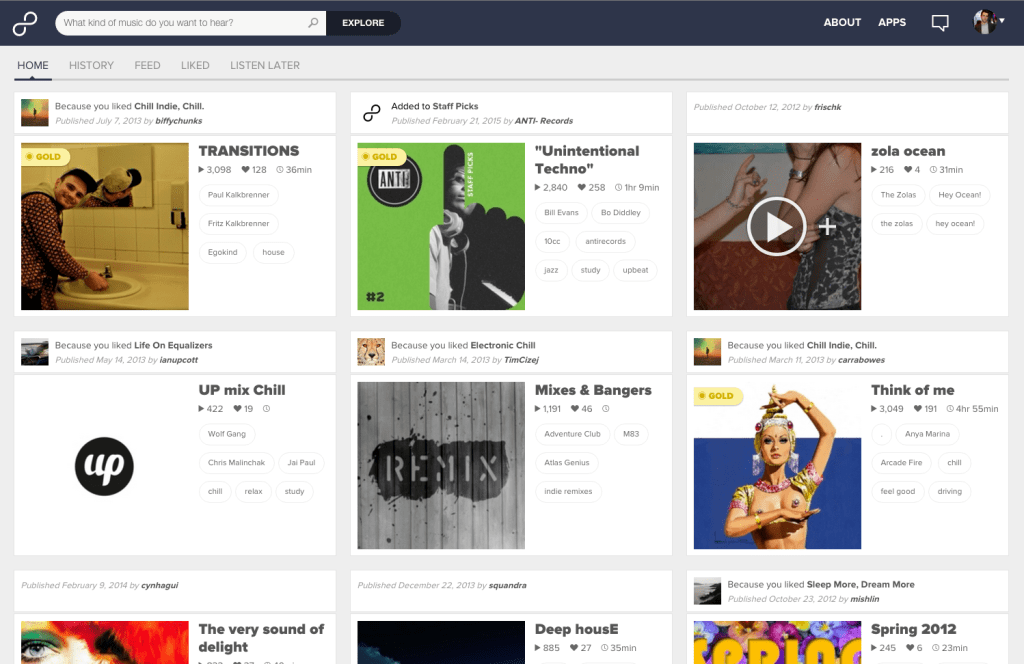Switch to the FEED tab
The width and height of the screenshot is (1024, 664).
point(147,65)
